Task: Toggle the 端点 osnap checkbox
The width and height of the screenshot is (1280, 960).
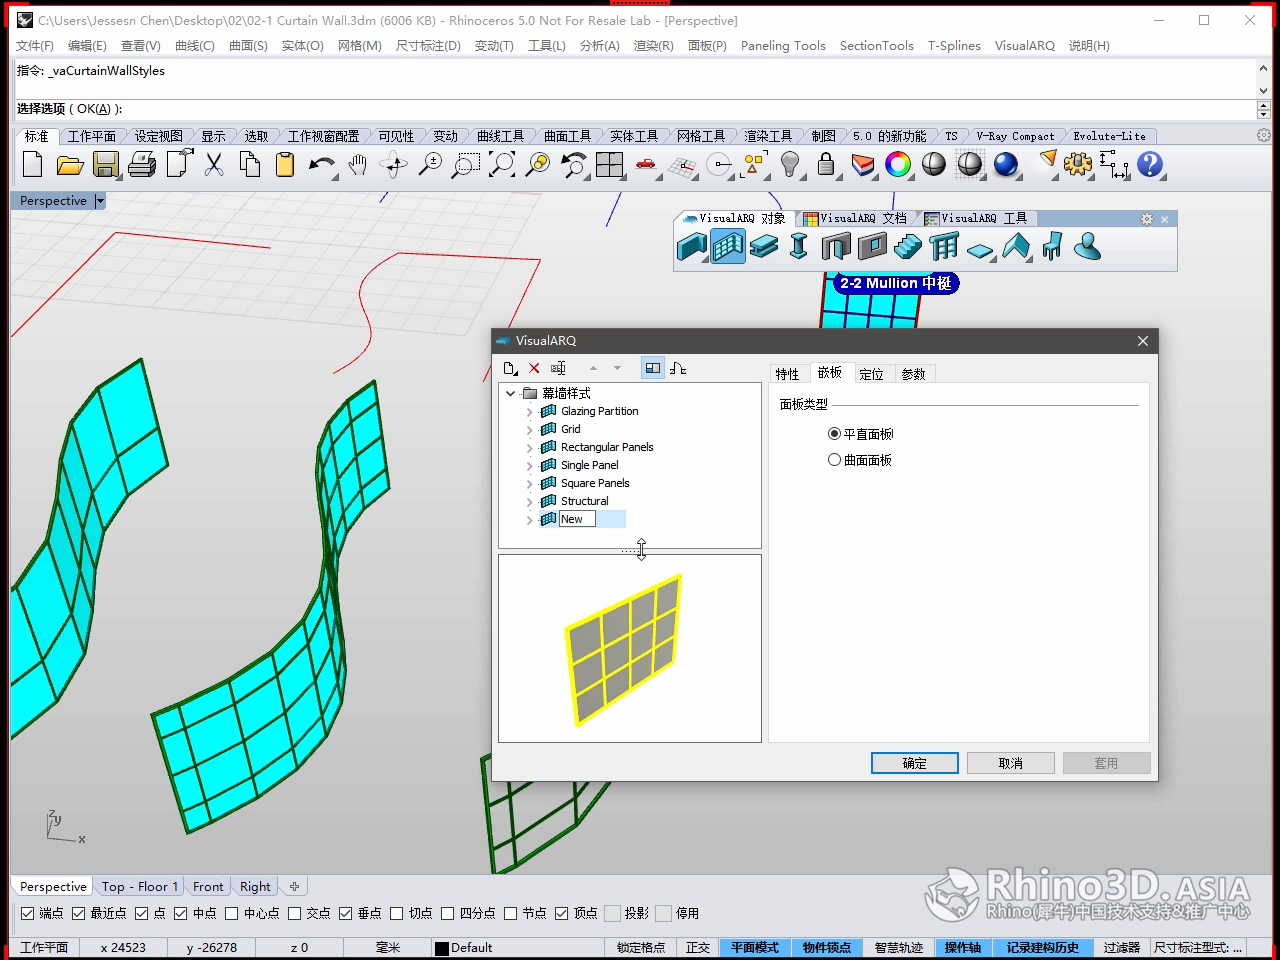Action: pos(28,913)
